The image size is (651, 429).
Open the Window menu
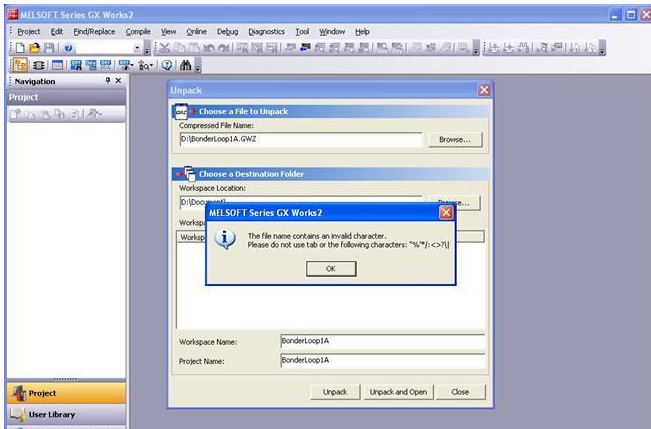332,32
